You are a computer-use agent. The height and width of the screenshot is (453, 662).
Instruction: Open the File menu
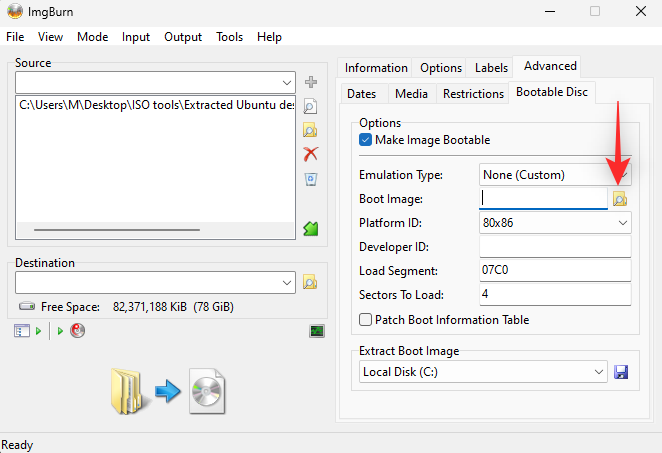coord(15,37)
